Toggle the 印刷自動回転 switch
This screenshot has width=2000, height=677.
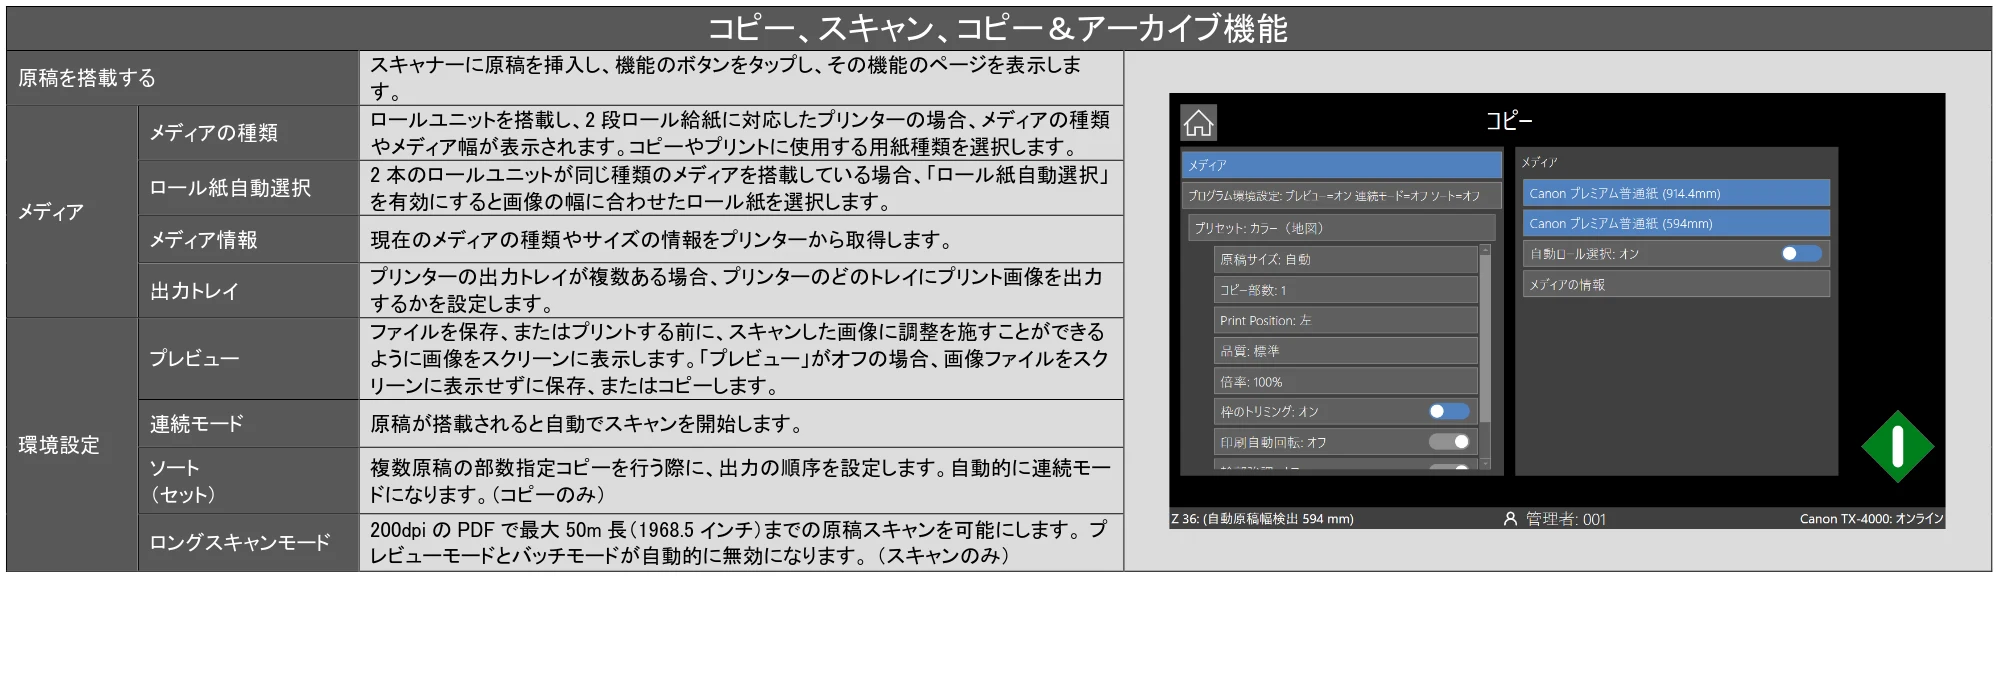1449,441
